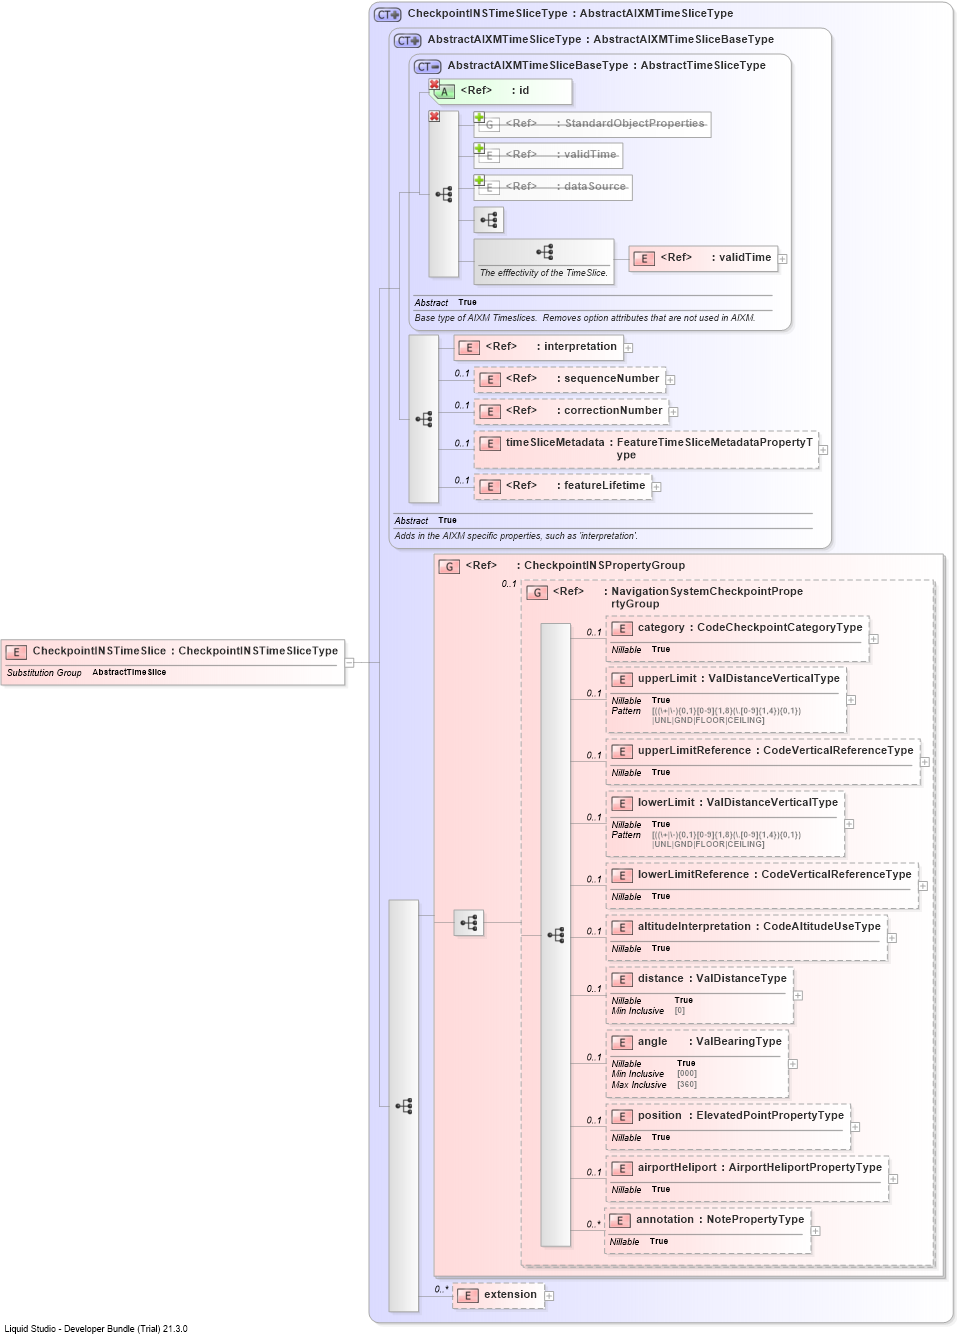The height and width of the screenshot is (1334, 957).
Task: Expand the timeSliceMetadata element
Action: click(824, 450)
